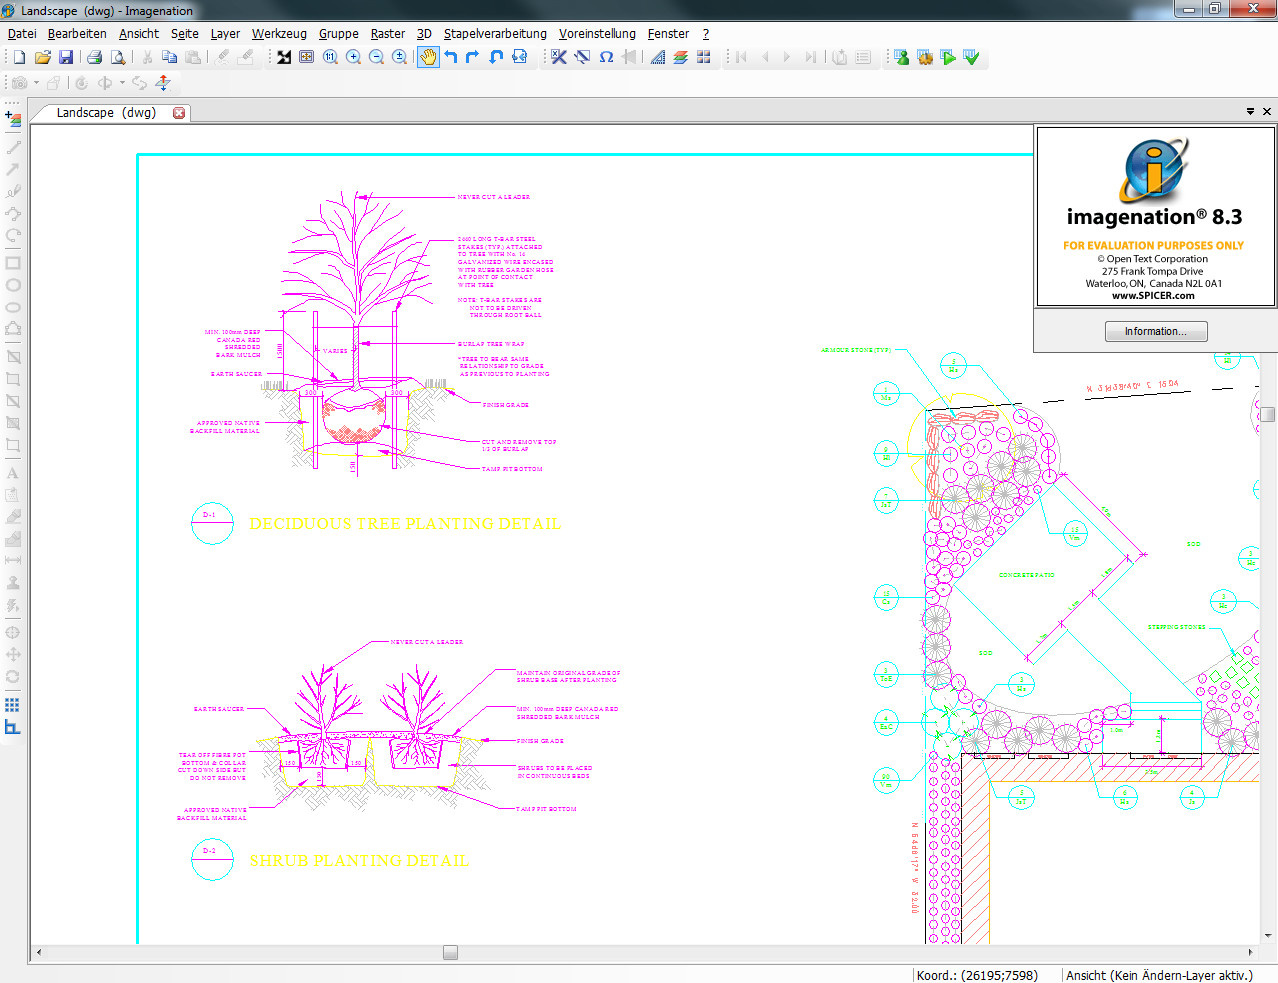The width and height of the screenshot is (1278, 983).
Task: Select the Pan hand tool
Action: [x=428, y=57]
